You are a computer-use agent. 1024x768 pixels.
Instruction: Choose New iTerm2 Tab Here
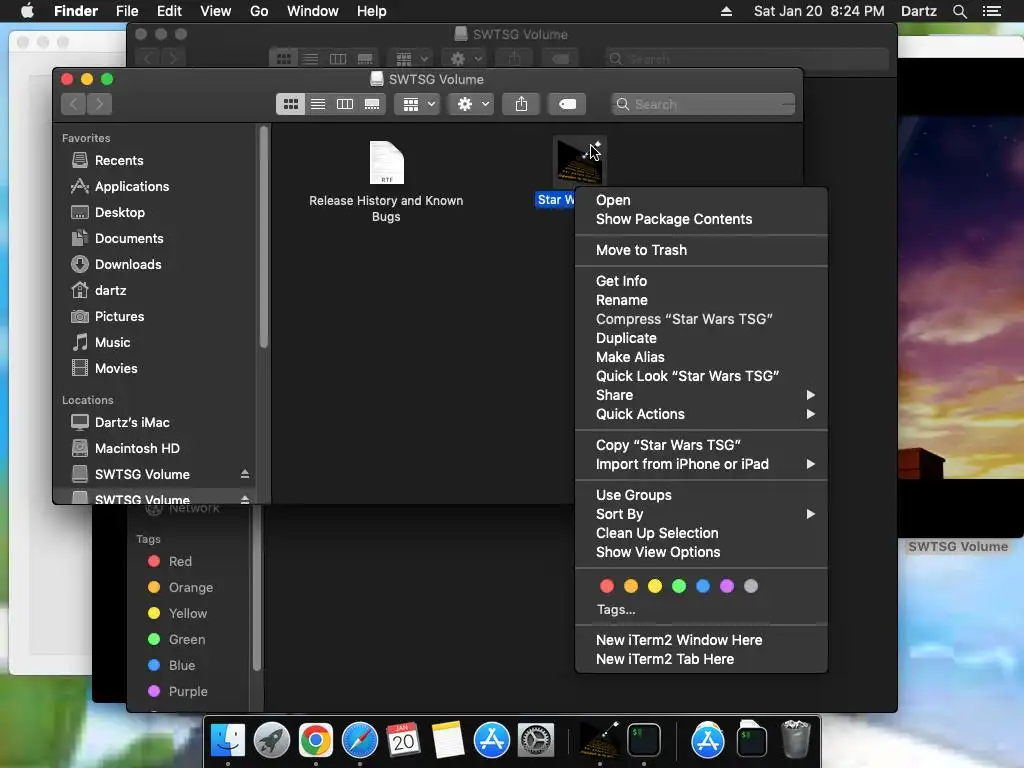click(x=701, y=659)
